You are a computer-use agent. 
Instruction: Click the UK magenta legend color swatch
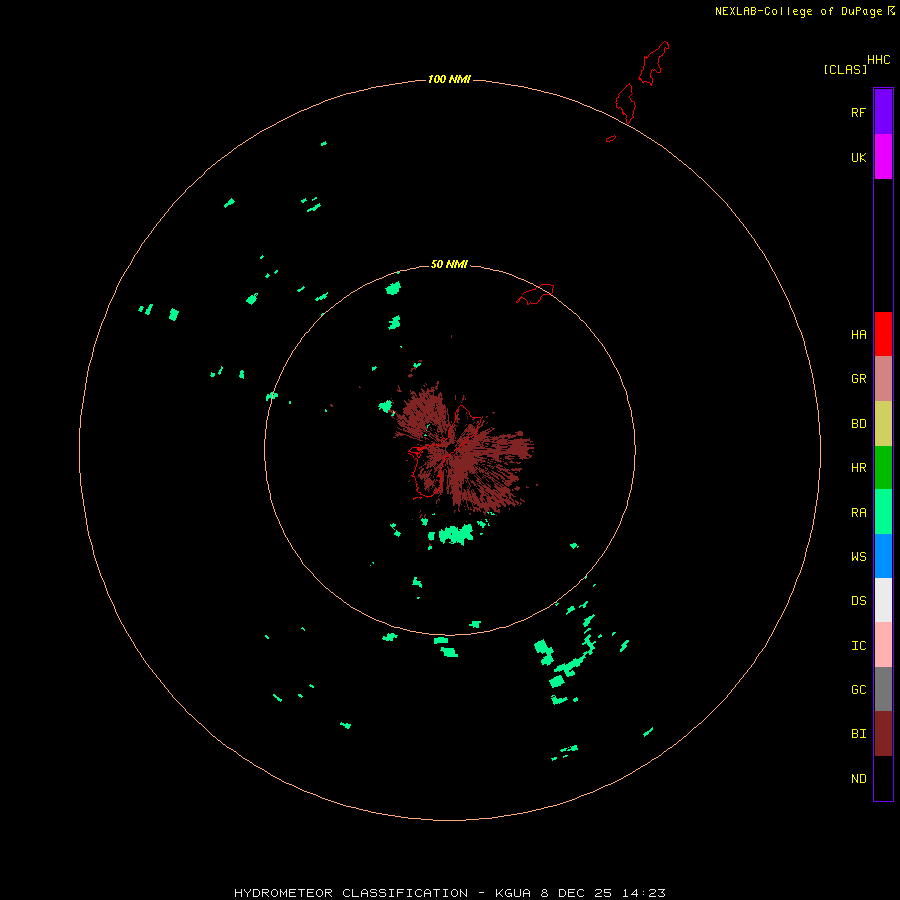pyautogui.click(x=883, y=156)
